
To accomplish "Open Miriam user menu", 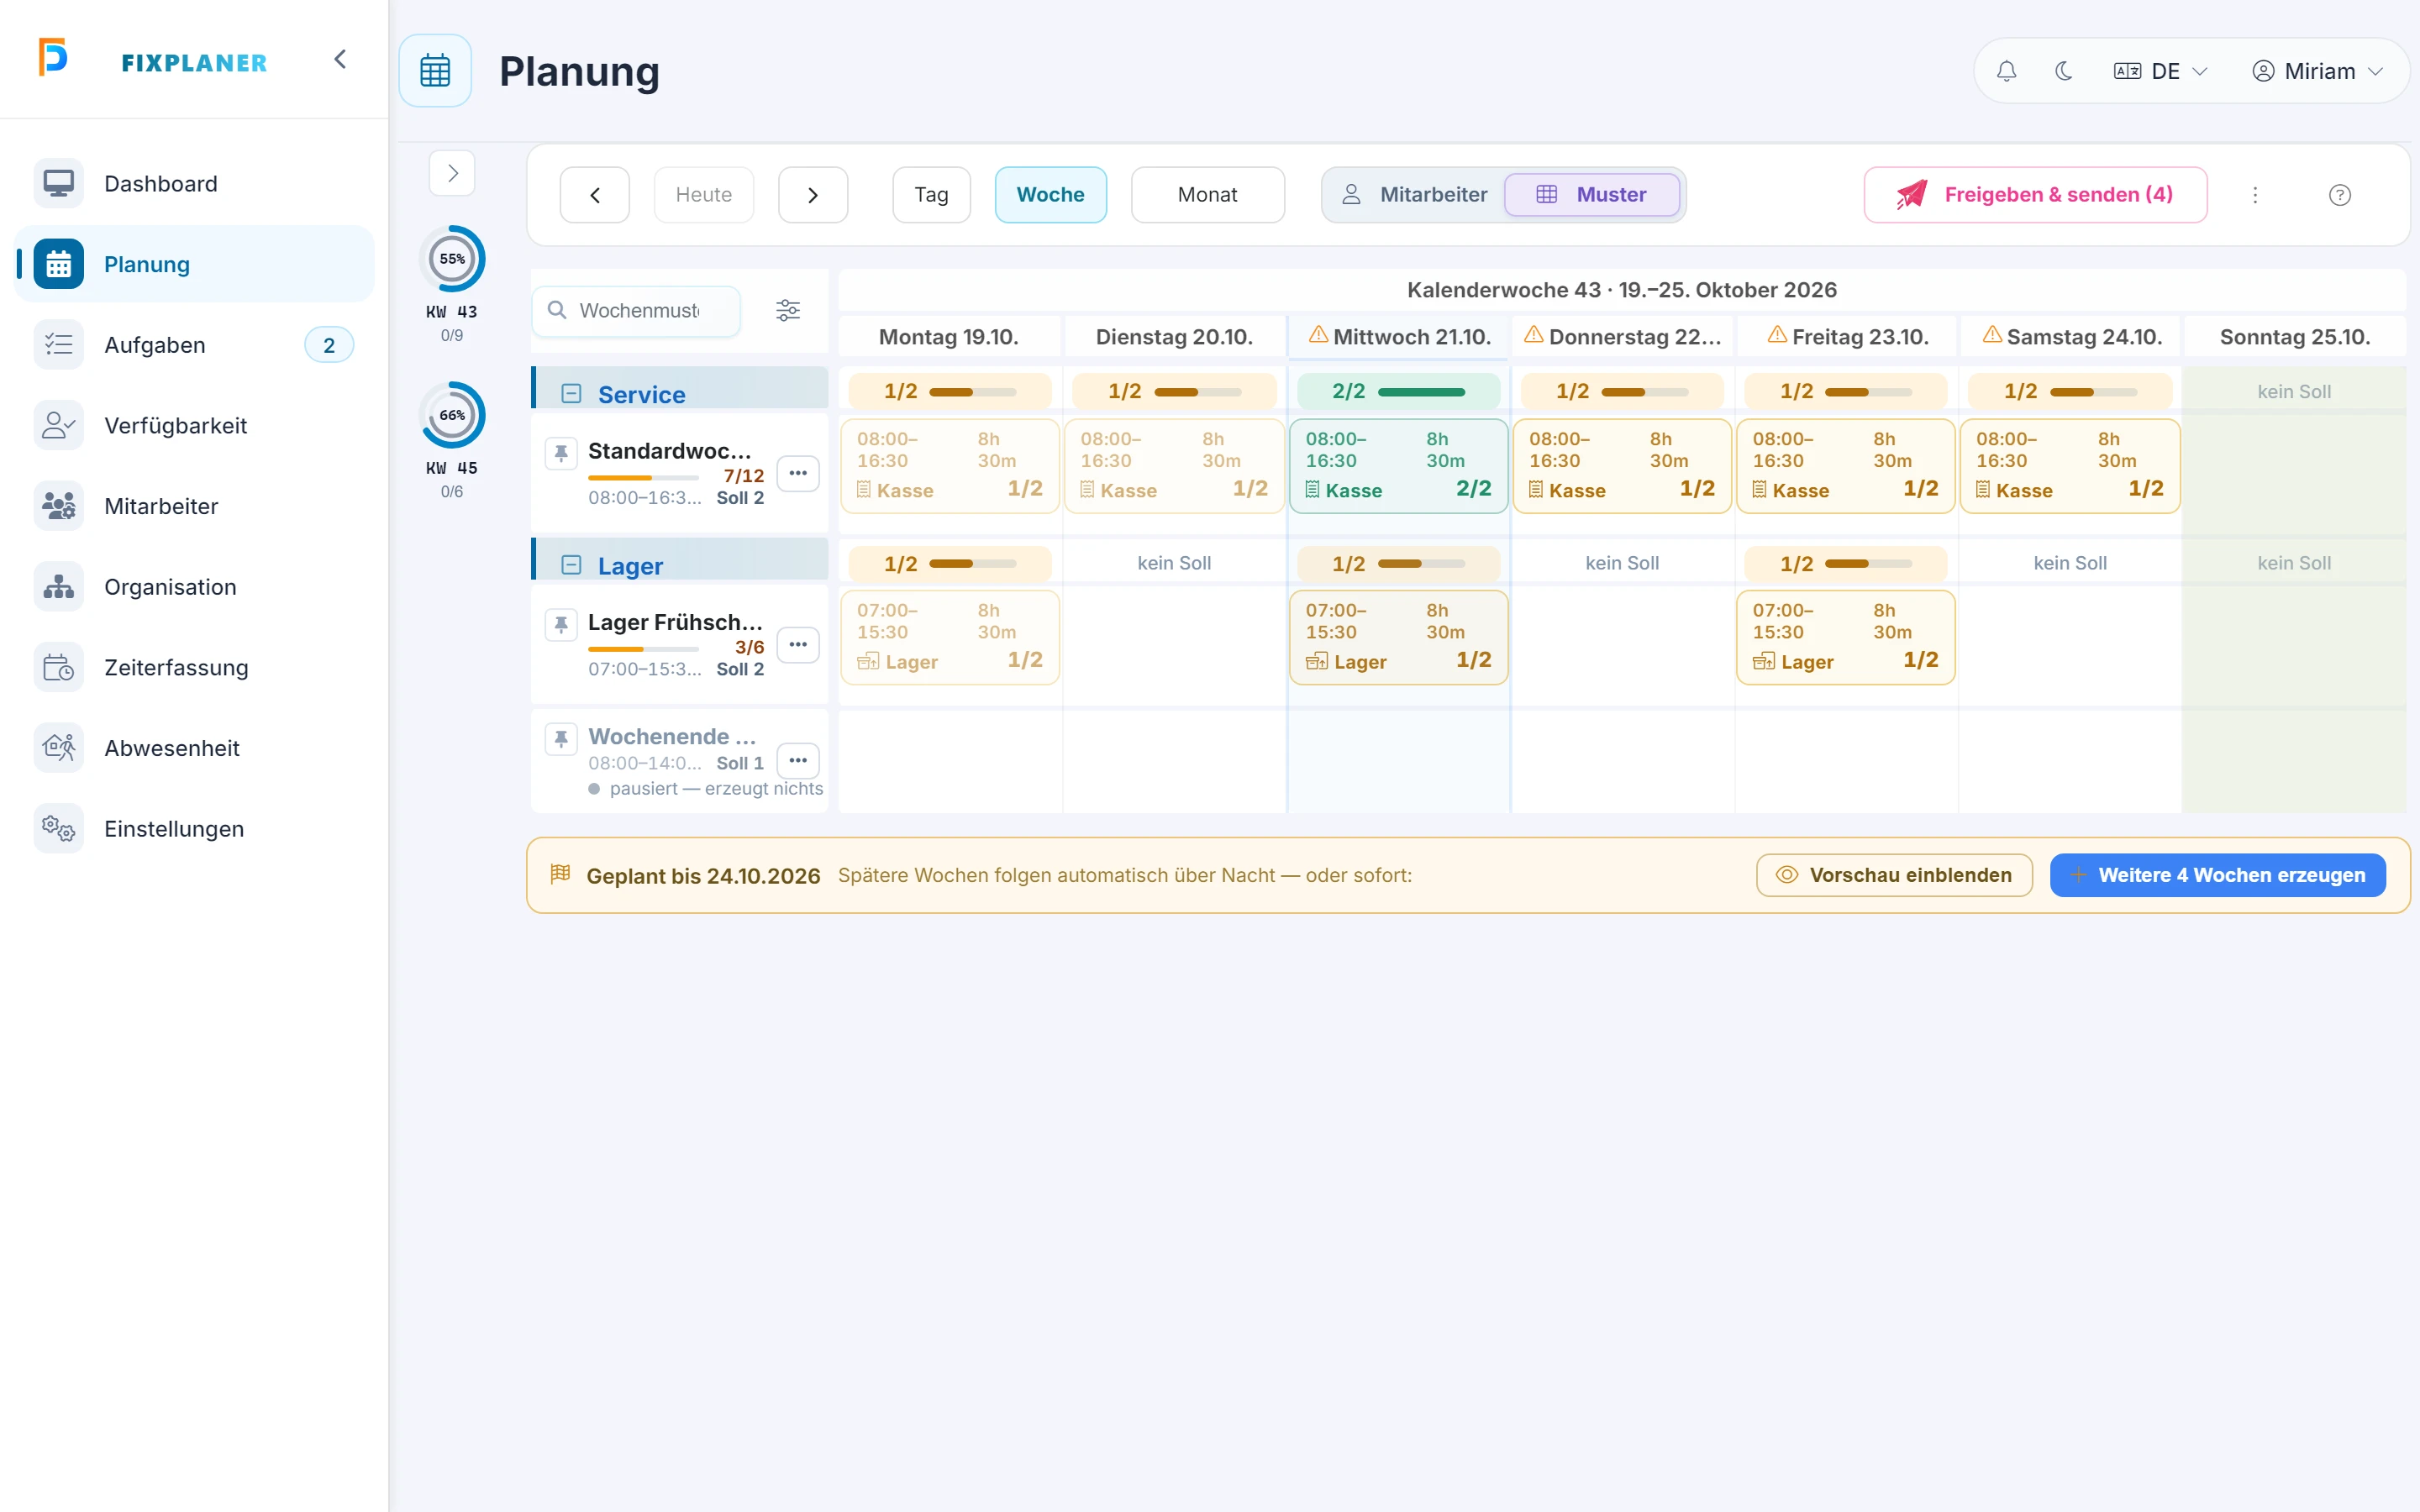I will 2318,71.
